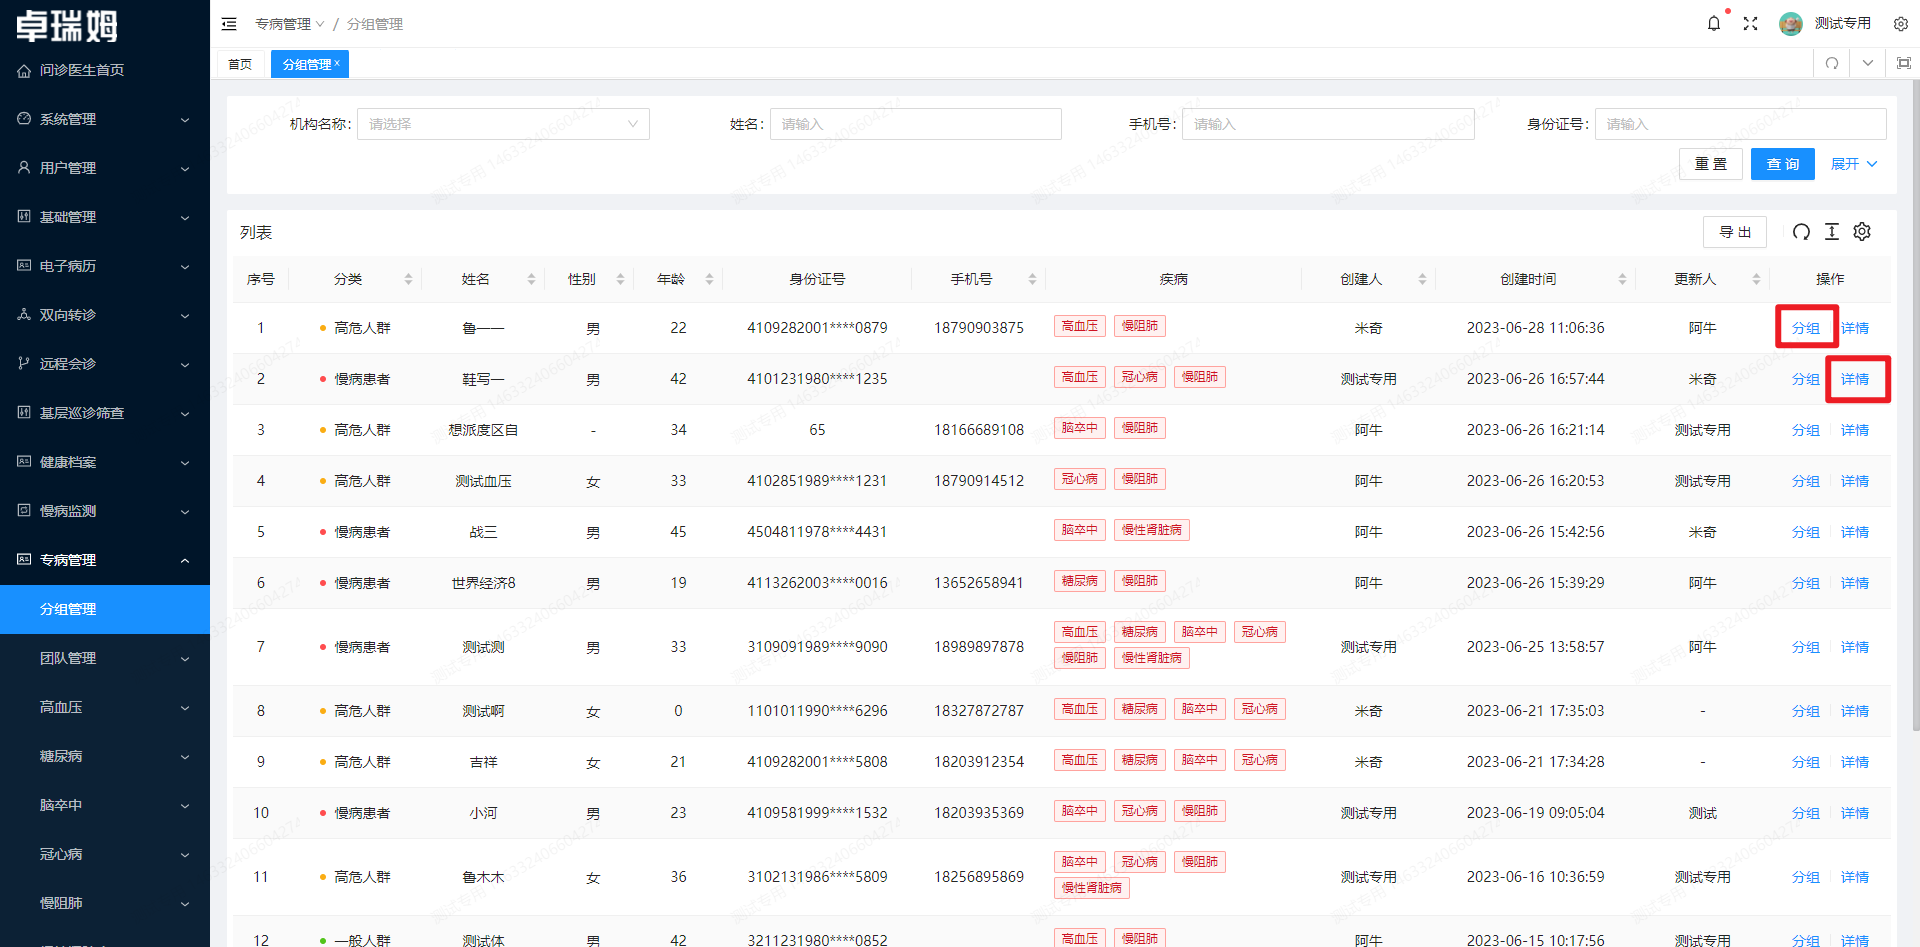Open tab options dropdown chevron

1867,64
